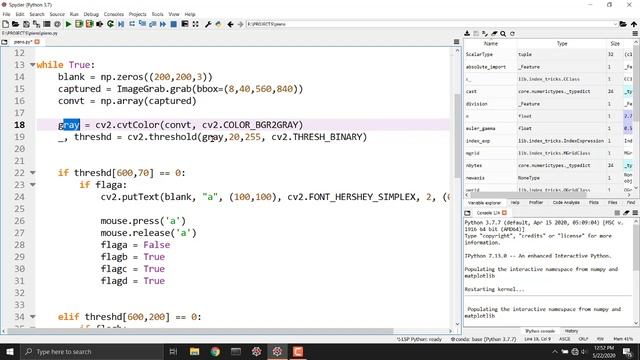The height and width of the screenshot is (360, 640).
Task: Toggle fullscreen mode four-arrows icon
Action: coord(196,24)
